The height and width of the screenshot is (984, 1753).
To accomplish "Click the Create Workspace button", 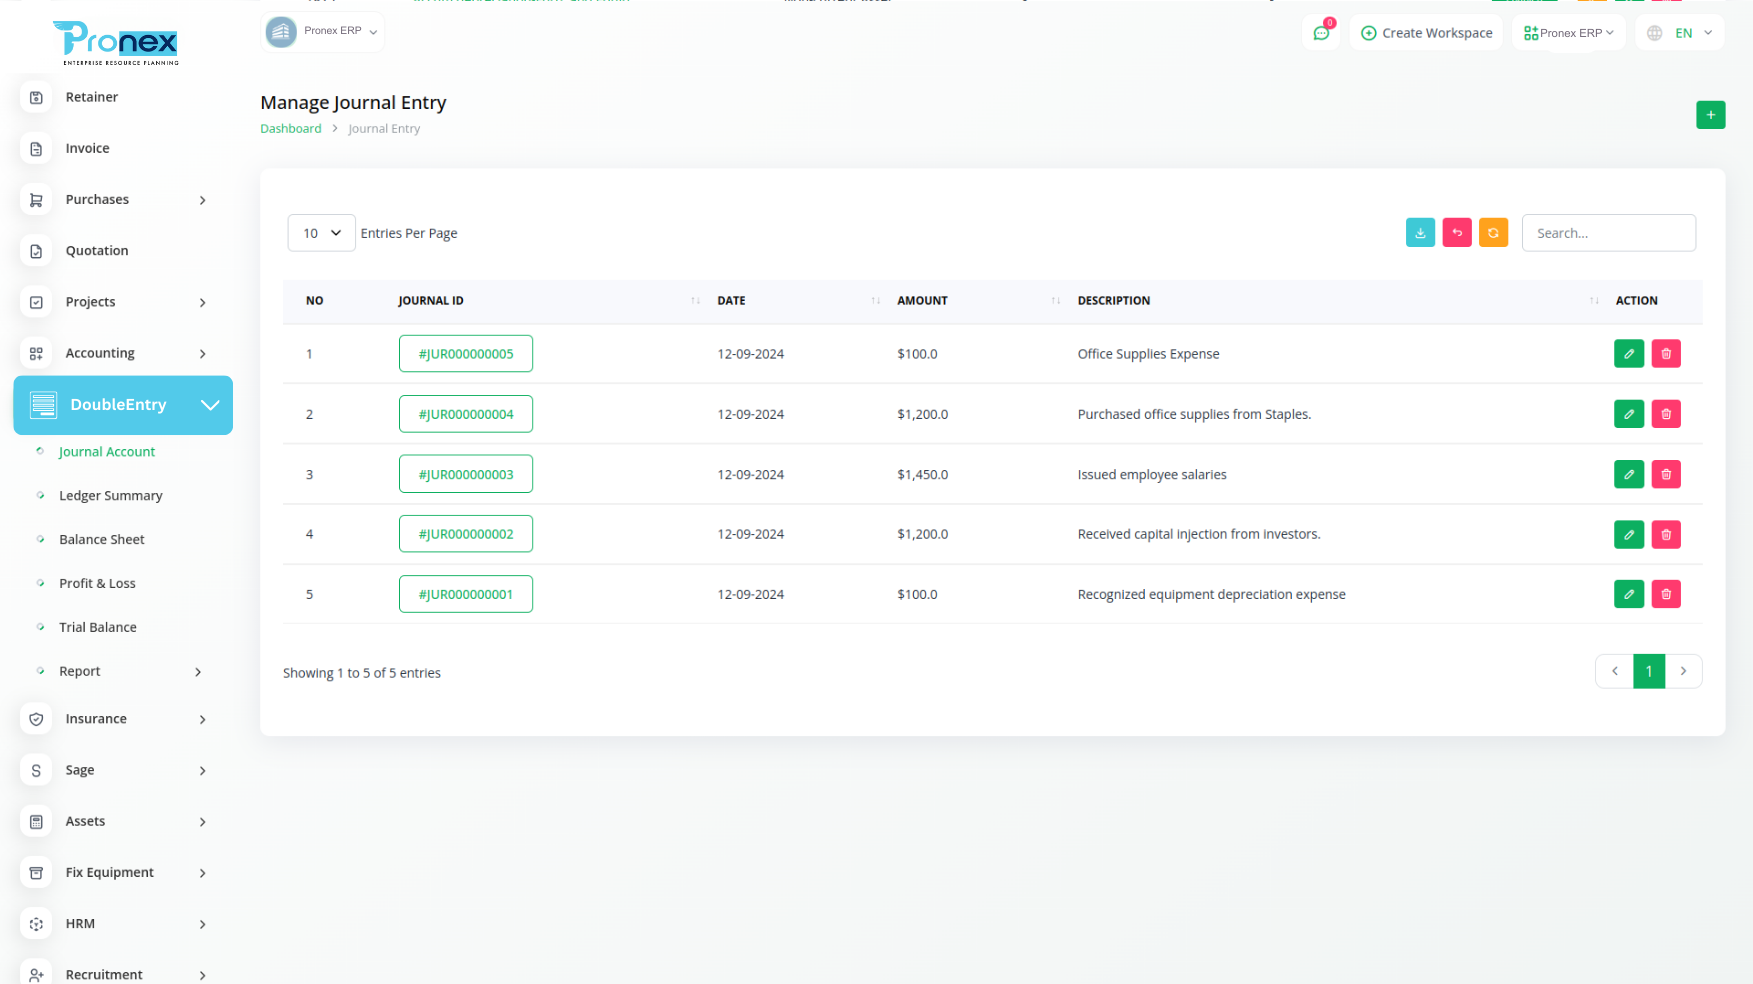I will pos(1426,33).
